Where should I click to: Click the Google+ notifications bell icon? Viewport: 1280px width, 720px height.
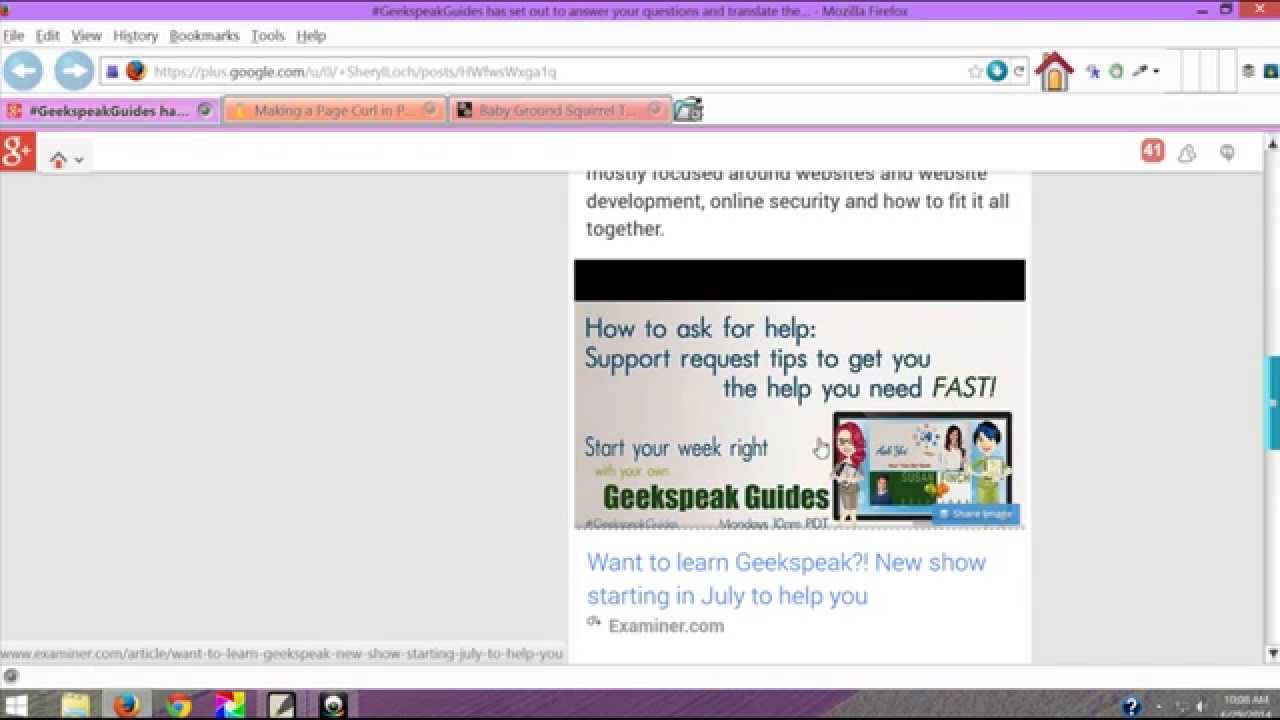[1187, 153]
